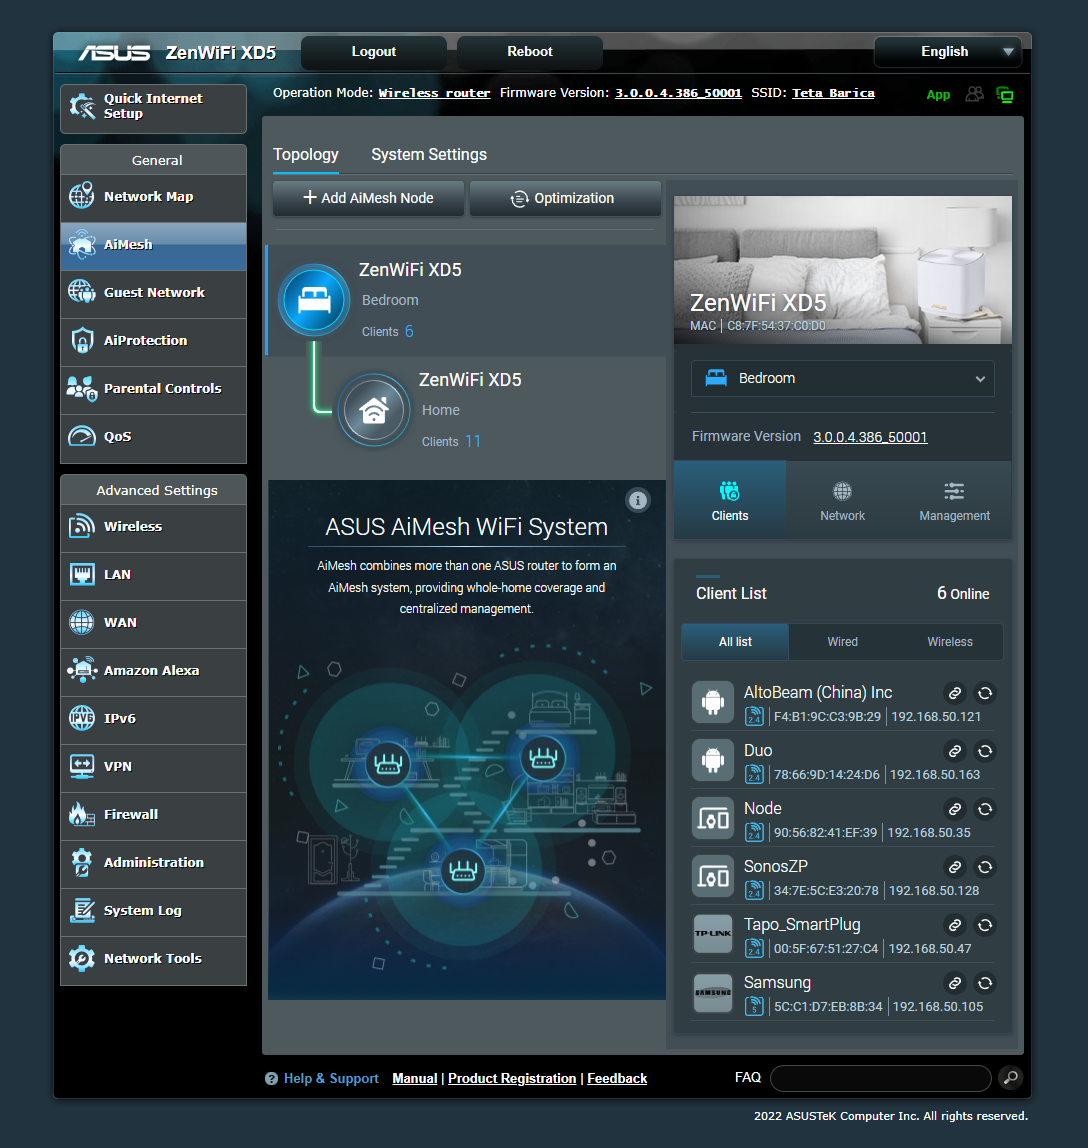Reconnect the Node client
The image size is (1088, 1148).
coord(985,808)
